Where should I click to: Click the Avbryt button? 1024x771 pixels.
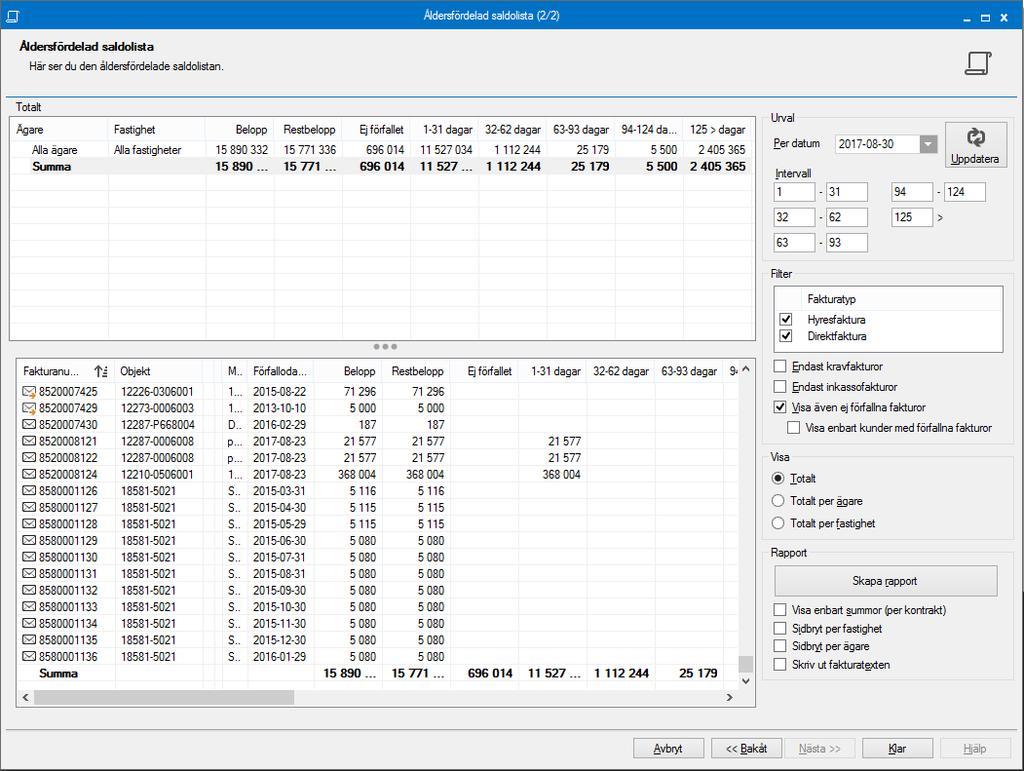pyautogui.click(x=668, y=749)
